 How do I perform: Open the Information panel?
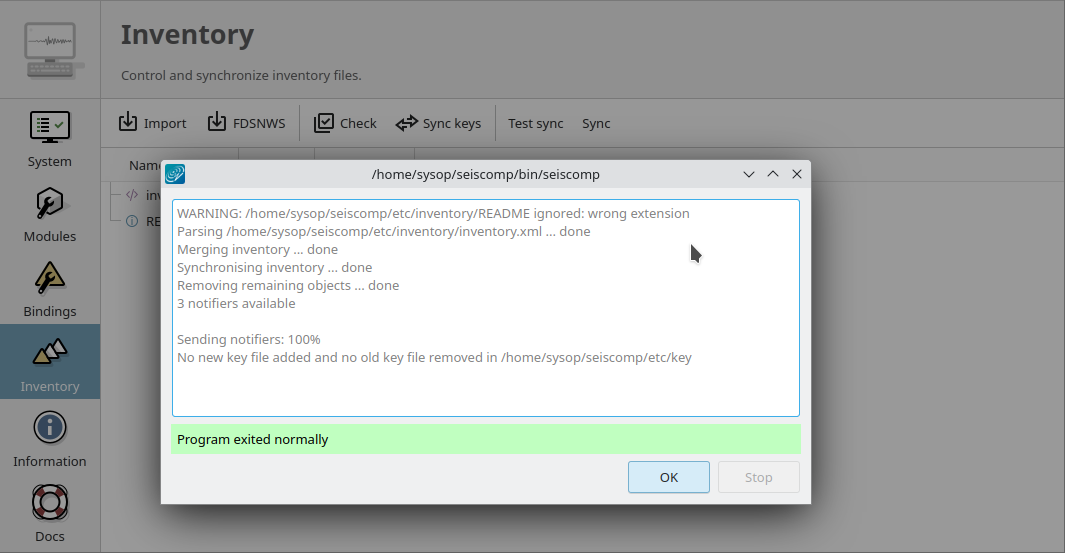(x=49, y=438)
